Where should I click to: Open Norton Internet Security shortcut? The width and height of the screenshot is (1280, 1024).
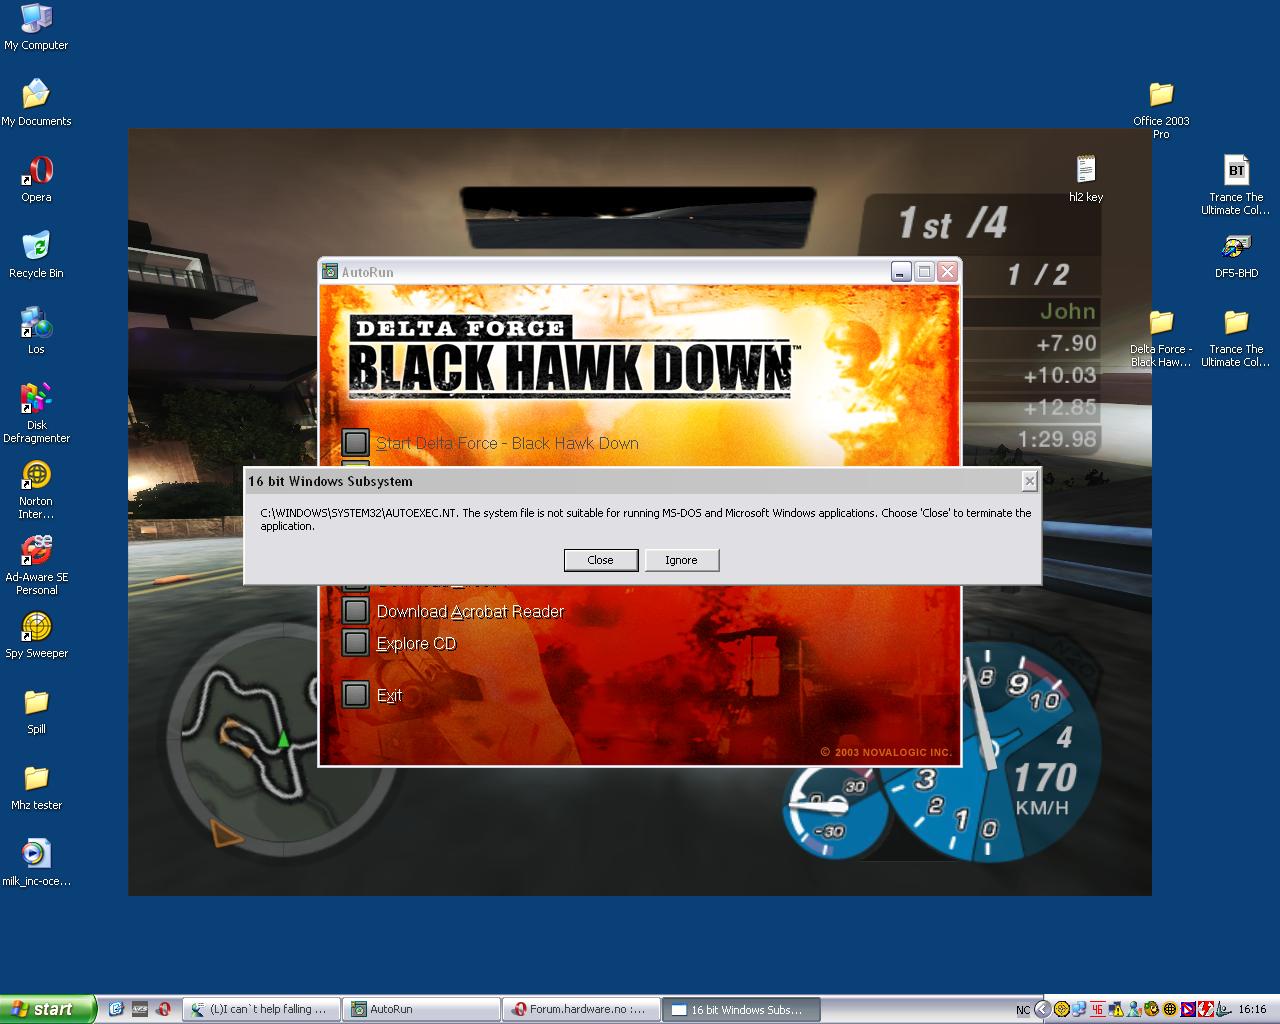[36, 490]
